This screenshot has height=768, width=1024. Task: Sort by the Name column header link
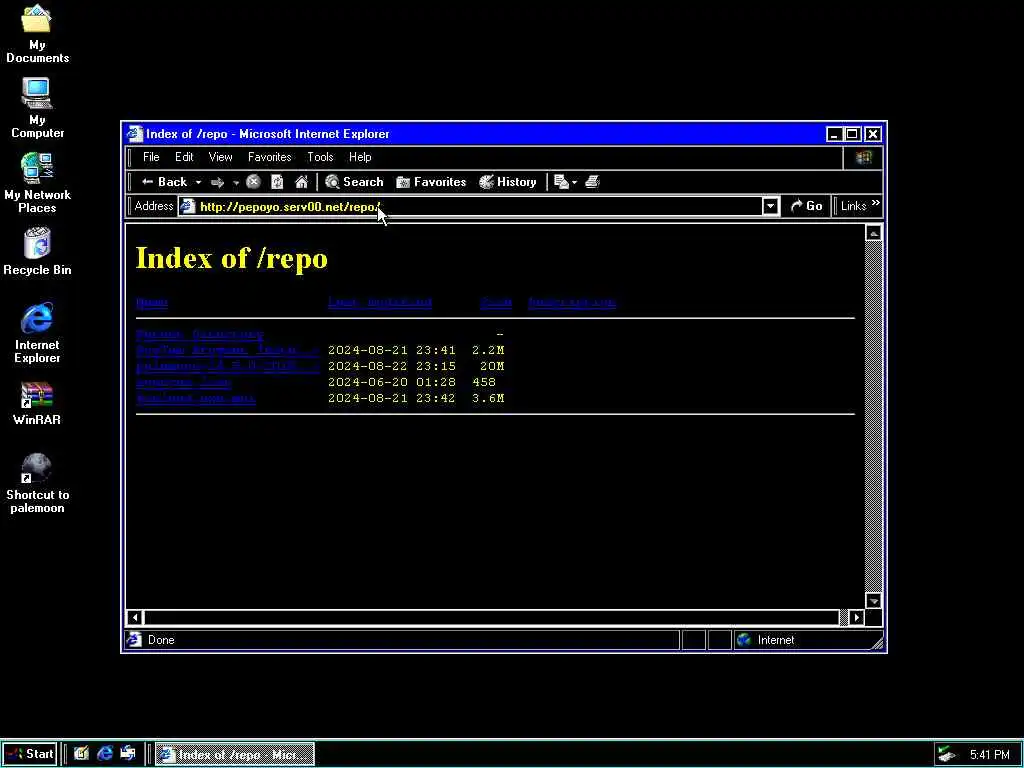tap(152, 302)
